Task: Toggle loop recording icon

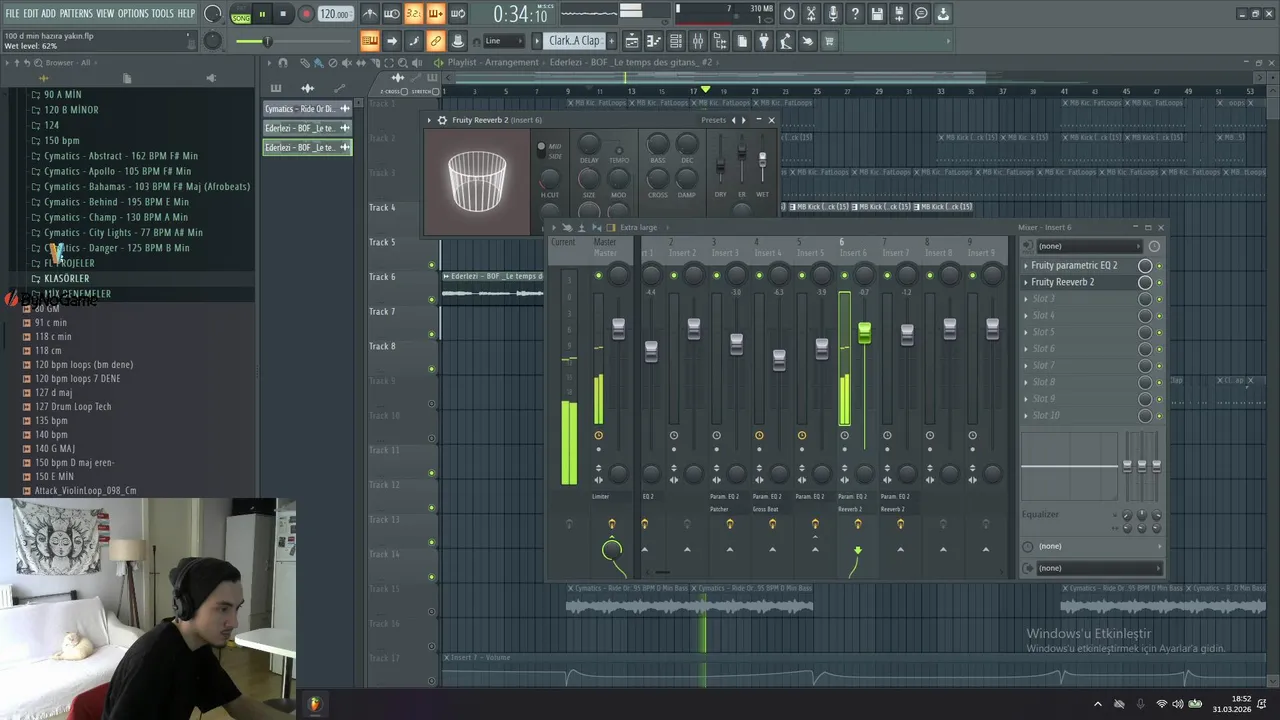Action: 458,14
